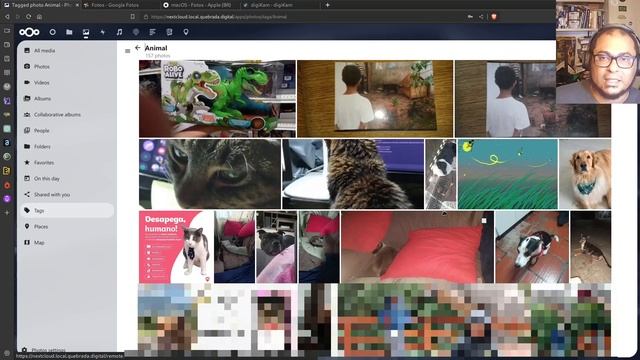
Task: Open the Robo Alive dinosaur toy photo
Action: click(x=217, y=99)
